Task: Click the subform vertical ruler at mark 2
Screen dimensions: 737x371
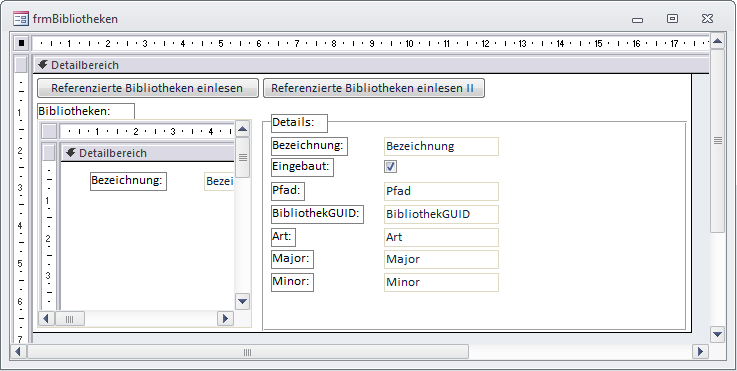Action: click(x=48, y=239)
